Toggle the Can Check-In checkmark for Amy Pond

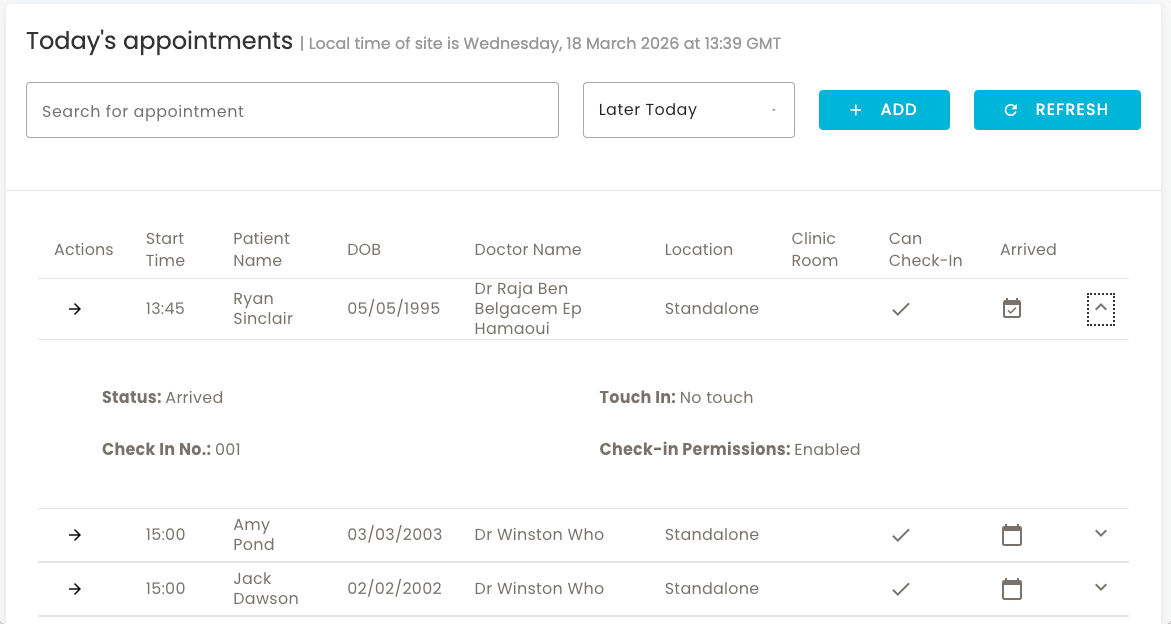click(900, 535)
